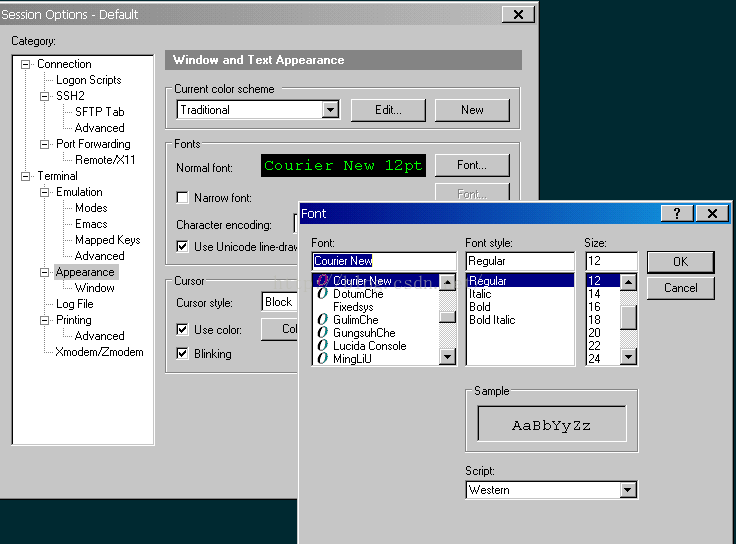The height and width of the screenshot is (544, 736).
Task: Click the Font style input field
Action: point(520,261)
